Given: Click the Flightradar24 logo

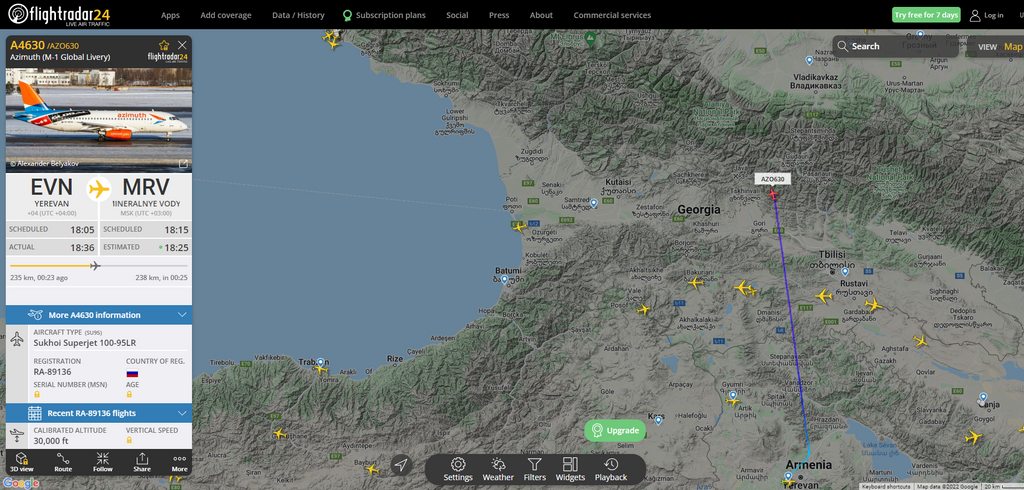Looking at the screenshot, I should [x=59, y=14].
